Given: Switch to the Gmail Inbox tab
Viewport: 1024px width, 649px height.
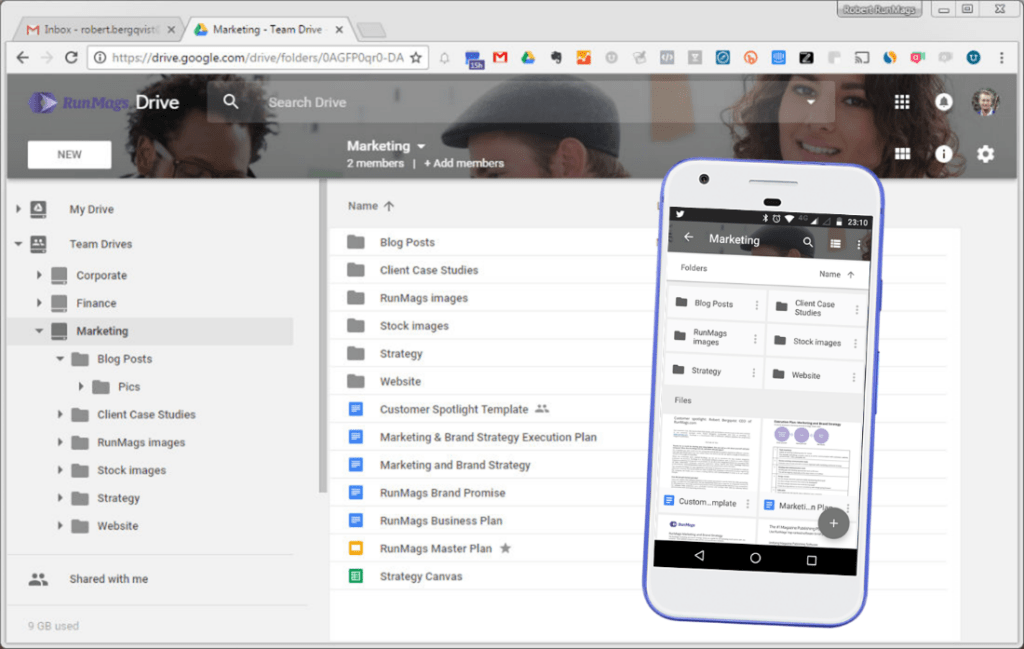Looking at the screenshot, I should click(x=101, y=29).
